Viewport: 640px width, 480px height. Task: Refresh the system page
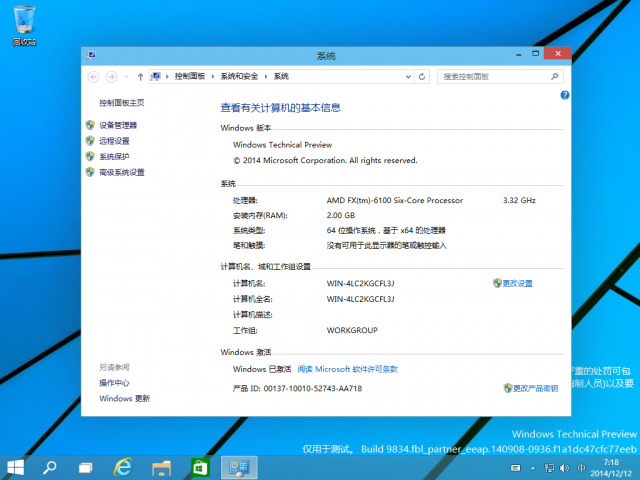point(422,76)
